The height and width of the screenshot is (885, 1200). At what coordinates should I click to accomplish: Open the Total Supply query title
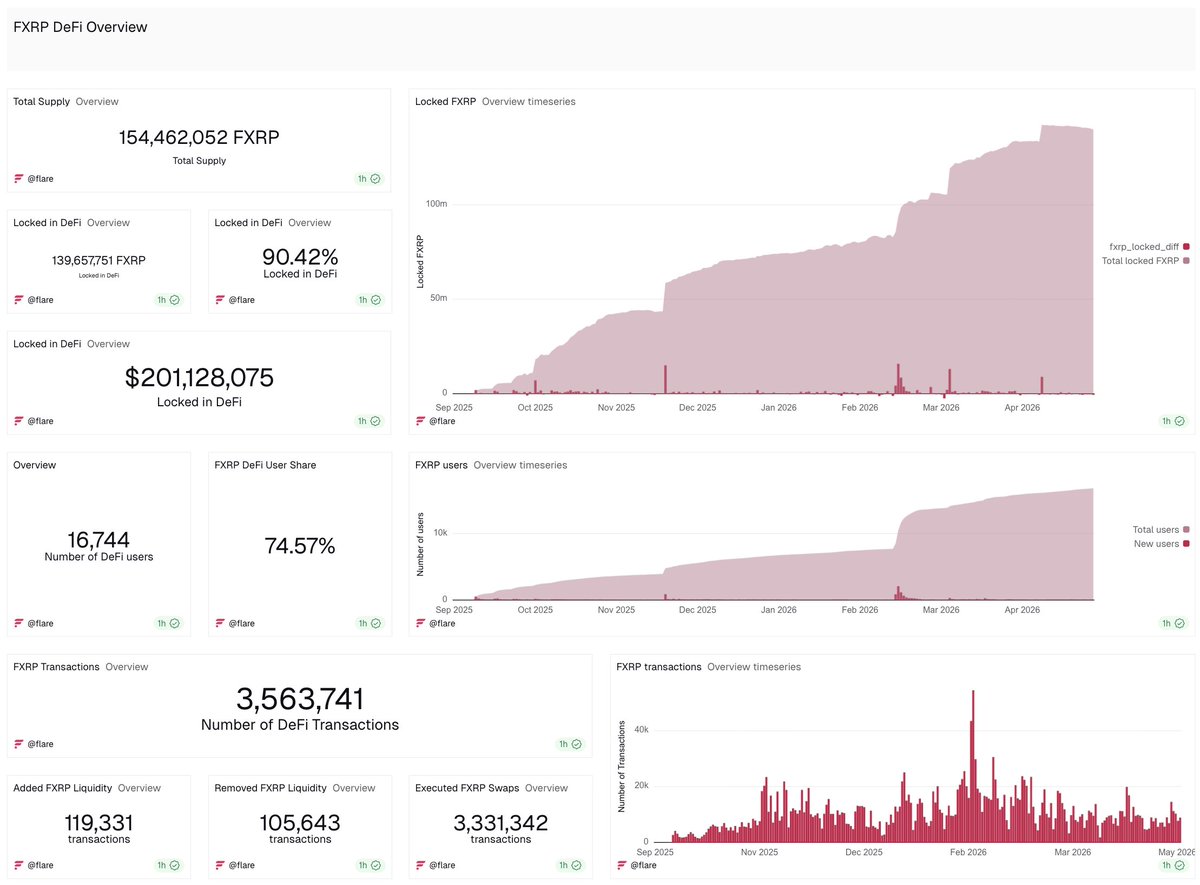[x=41, y=101]
